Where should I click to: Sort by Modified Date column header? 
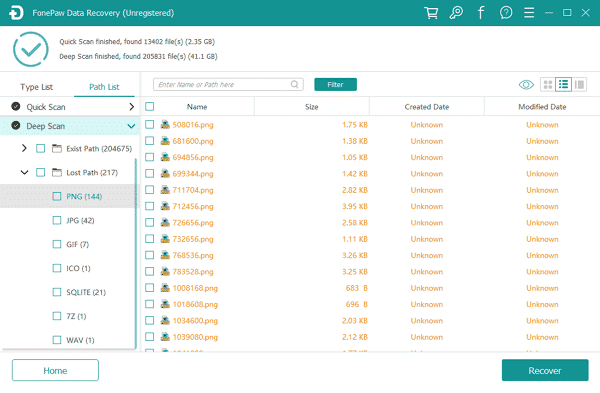[x=542, y=107]
